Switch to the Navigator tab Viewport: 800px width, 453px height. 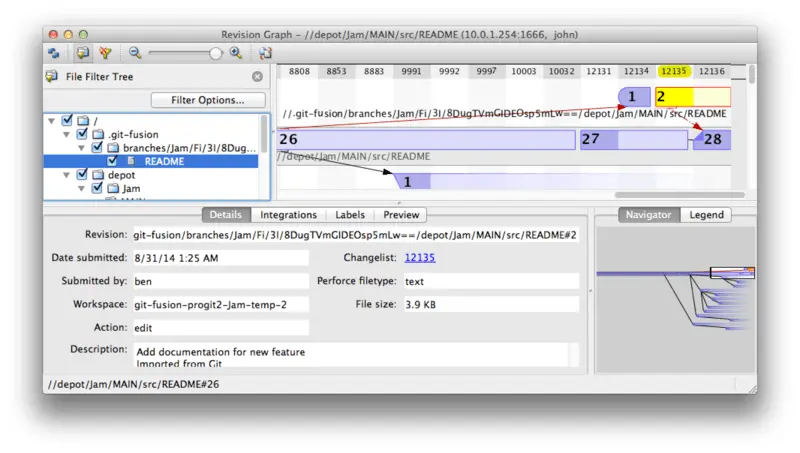(648, 215)
